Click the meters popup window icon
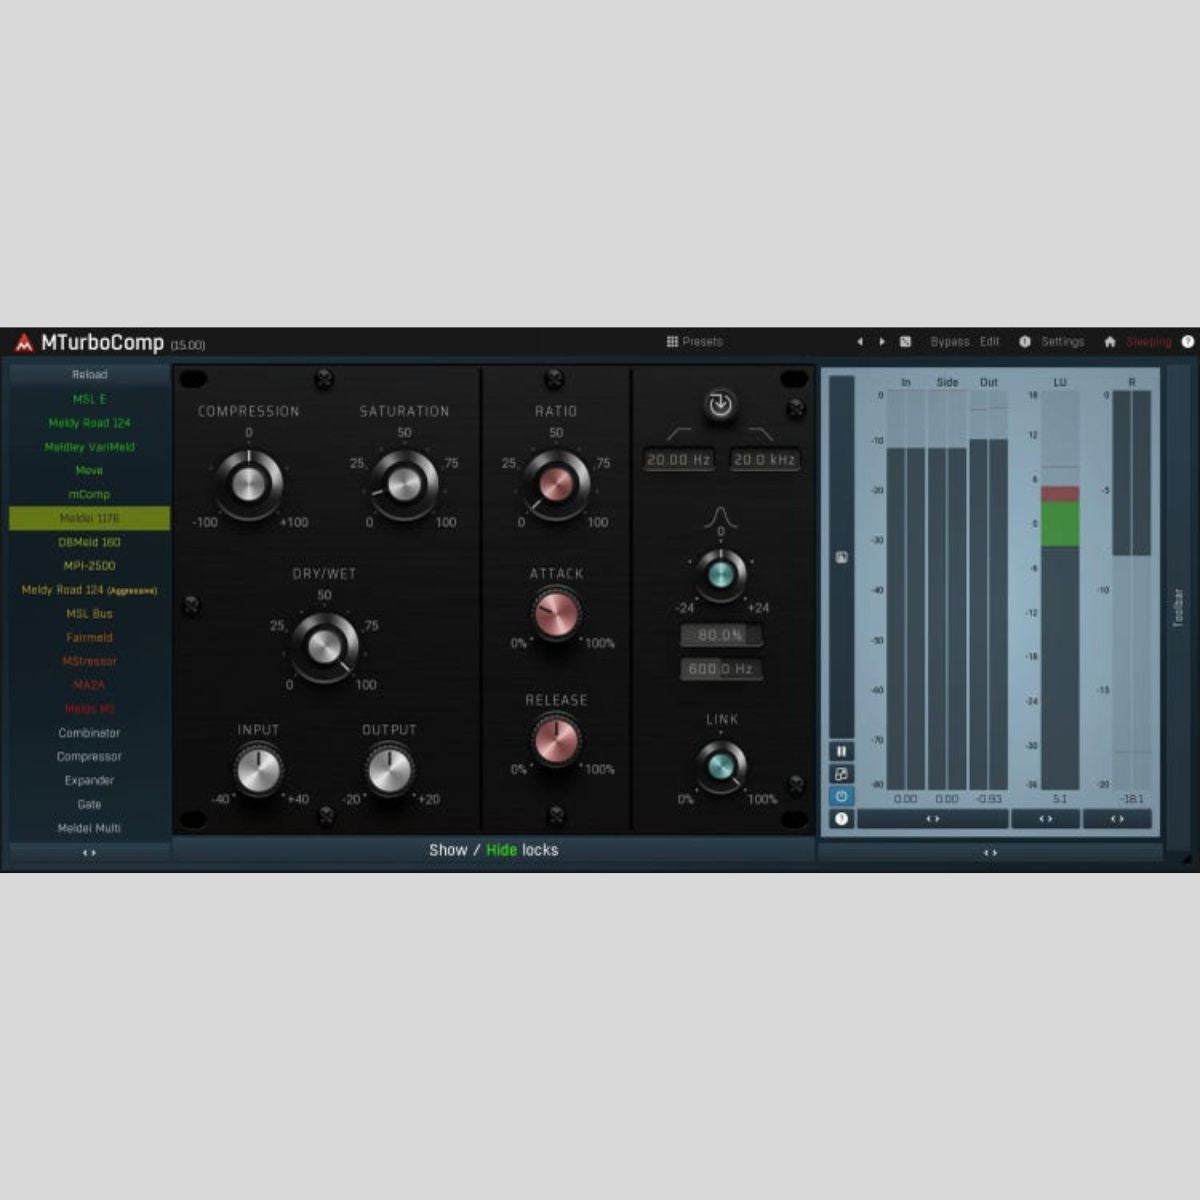 [841, 773]
